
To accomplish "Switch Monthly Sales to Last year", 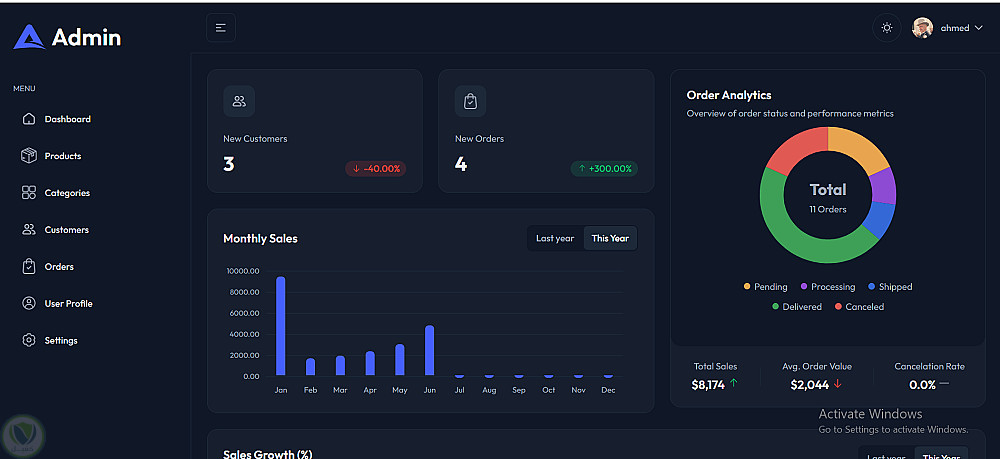I will [555, 238].
